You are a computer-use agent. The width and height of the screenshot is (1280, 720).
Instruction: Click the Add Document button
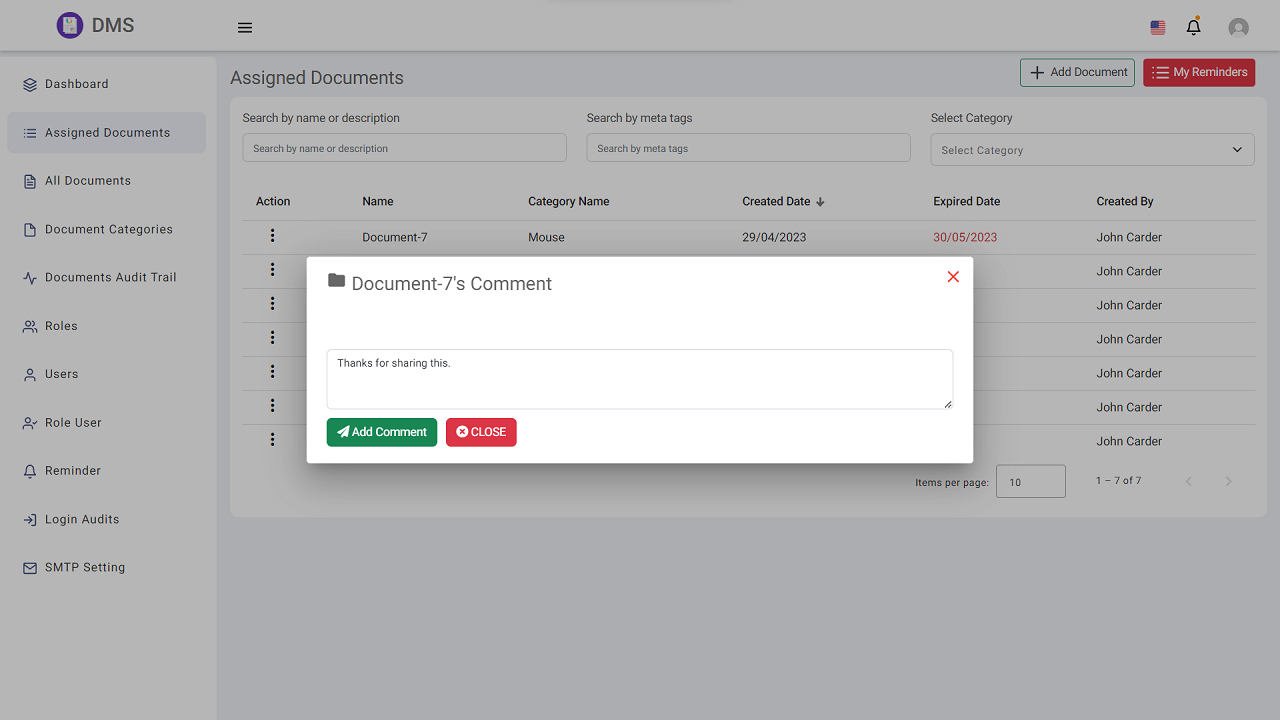pos(1077,72)
